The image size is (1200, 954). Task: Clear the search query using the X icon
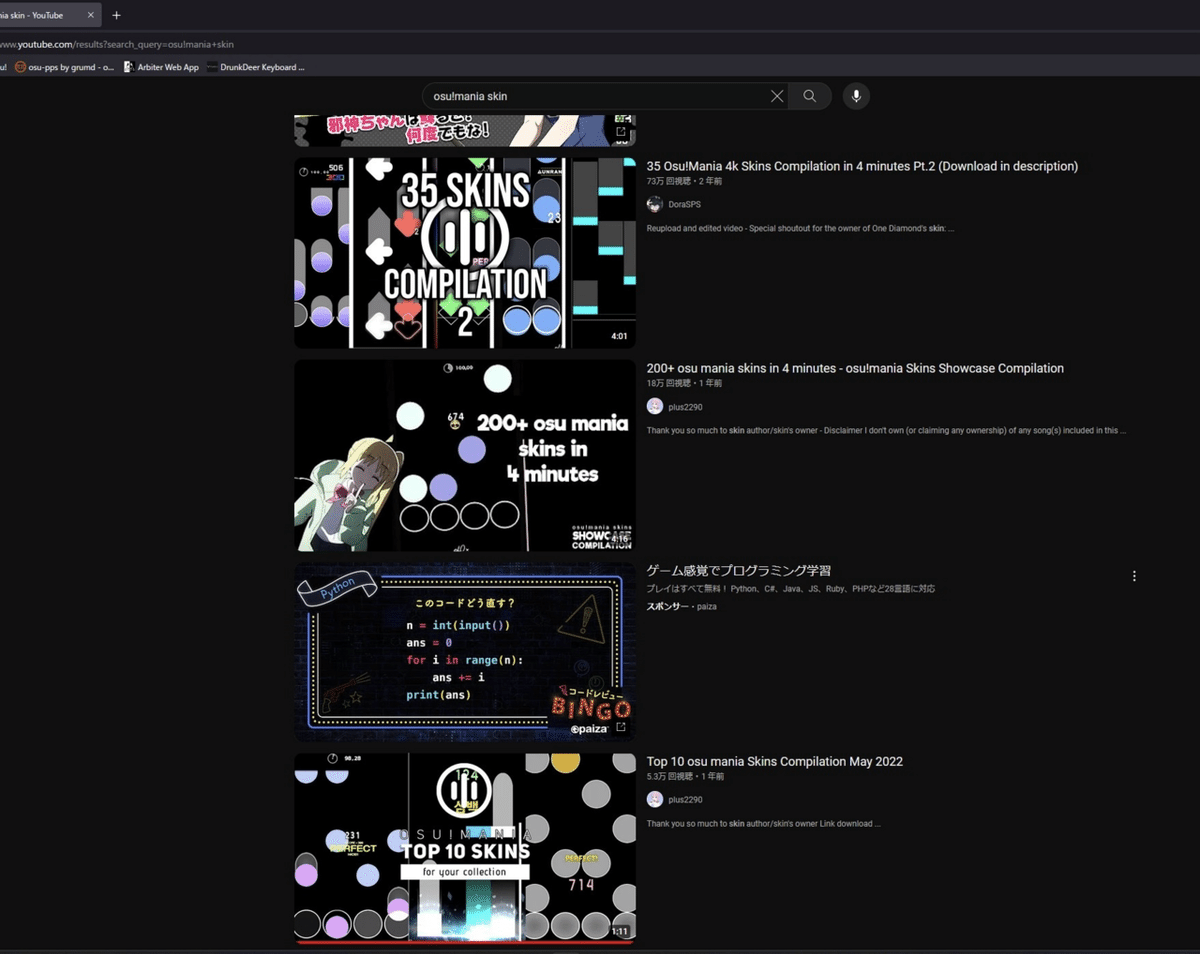[777, 96]
